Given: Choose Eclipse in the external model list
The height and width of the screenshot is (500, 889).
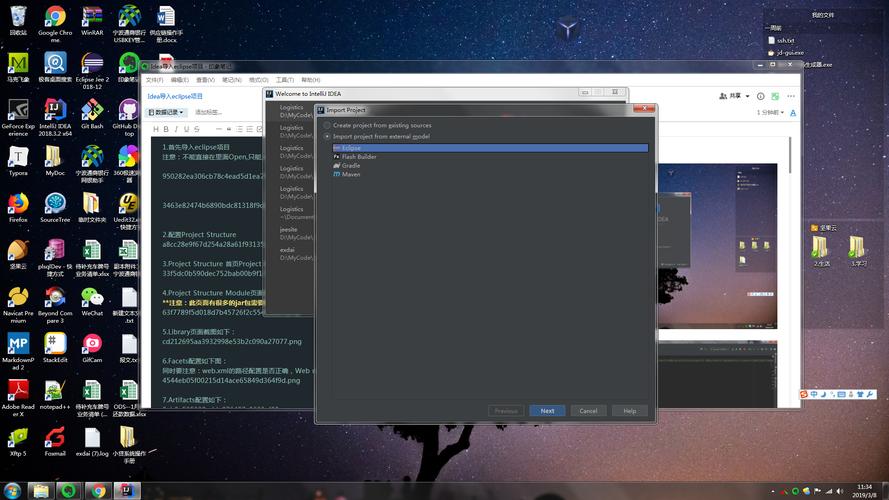Looking at the screenshot, I should point(490,148).
